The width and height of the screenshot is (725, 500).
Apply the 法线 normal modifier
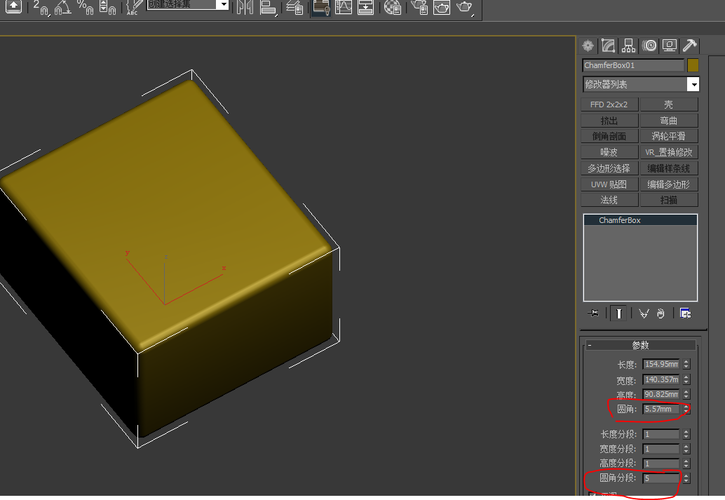pos(609,200)
